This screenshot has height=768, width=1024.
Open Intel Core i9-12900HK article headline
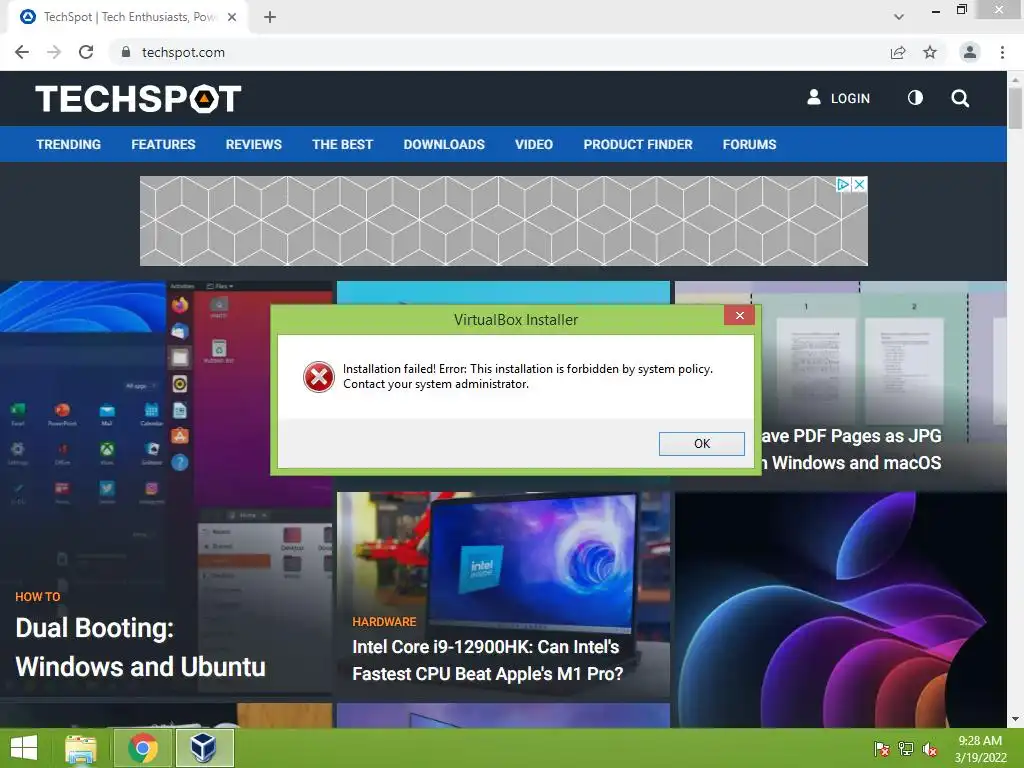(487, 660)
